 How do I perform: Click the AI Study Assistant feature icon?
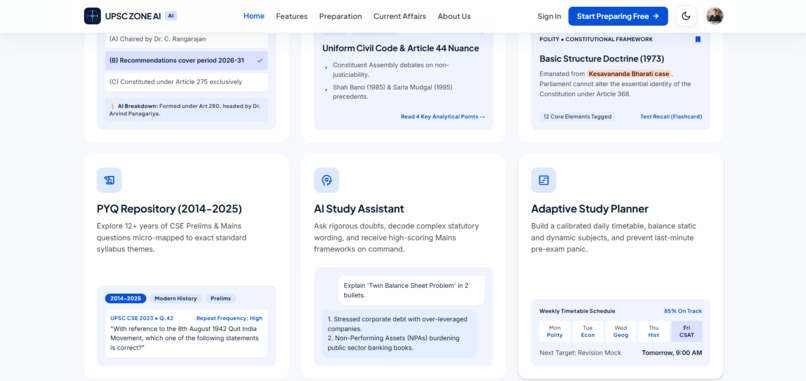pyautogui.click(x=326, y=180)
